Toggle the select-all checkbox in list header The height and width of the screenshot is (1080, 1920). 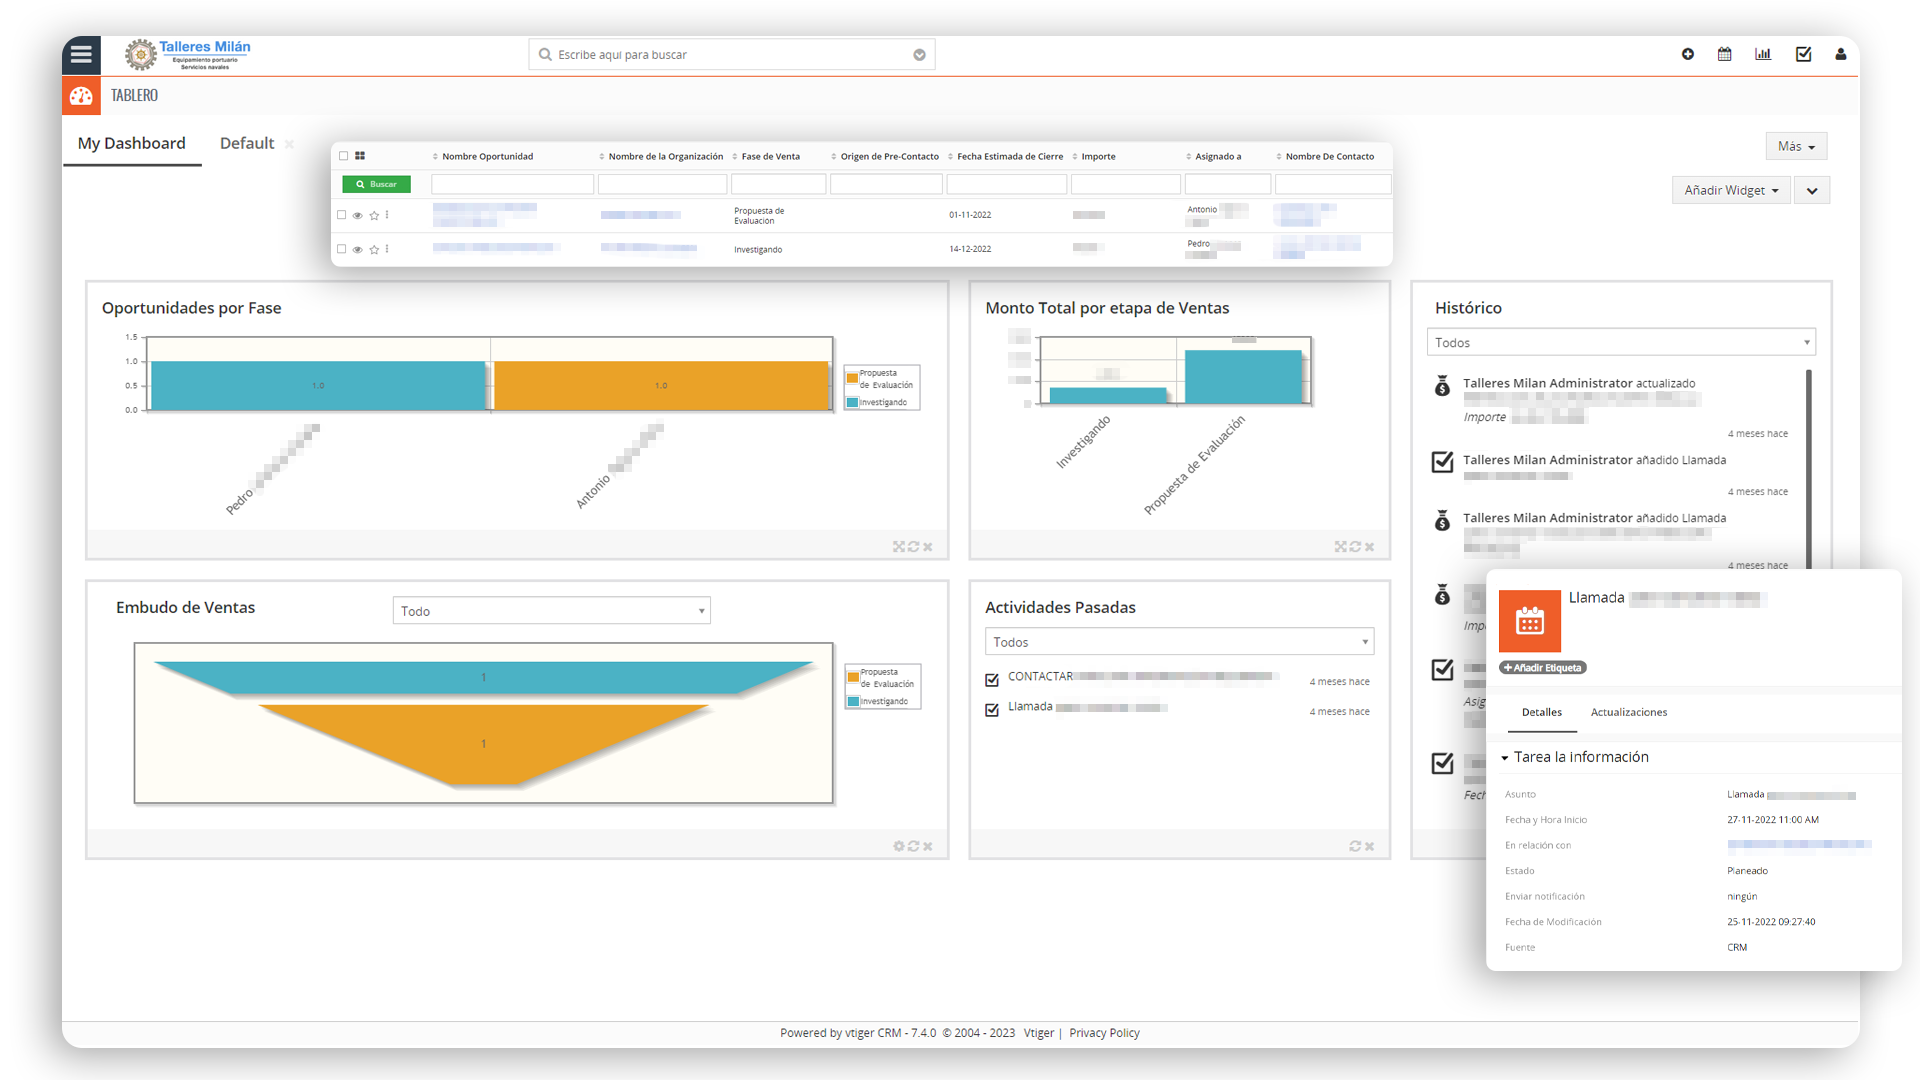[344, 156]
